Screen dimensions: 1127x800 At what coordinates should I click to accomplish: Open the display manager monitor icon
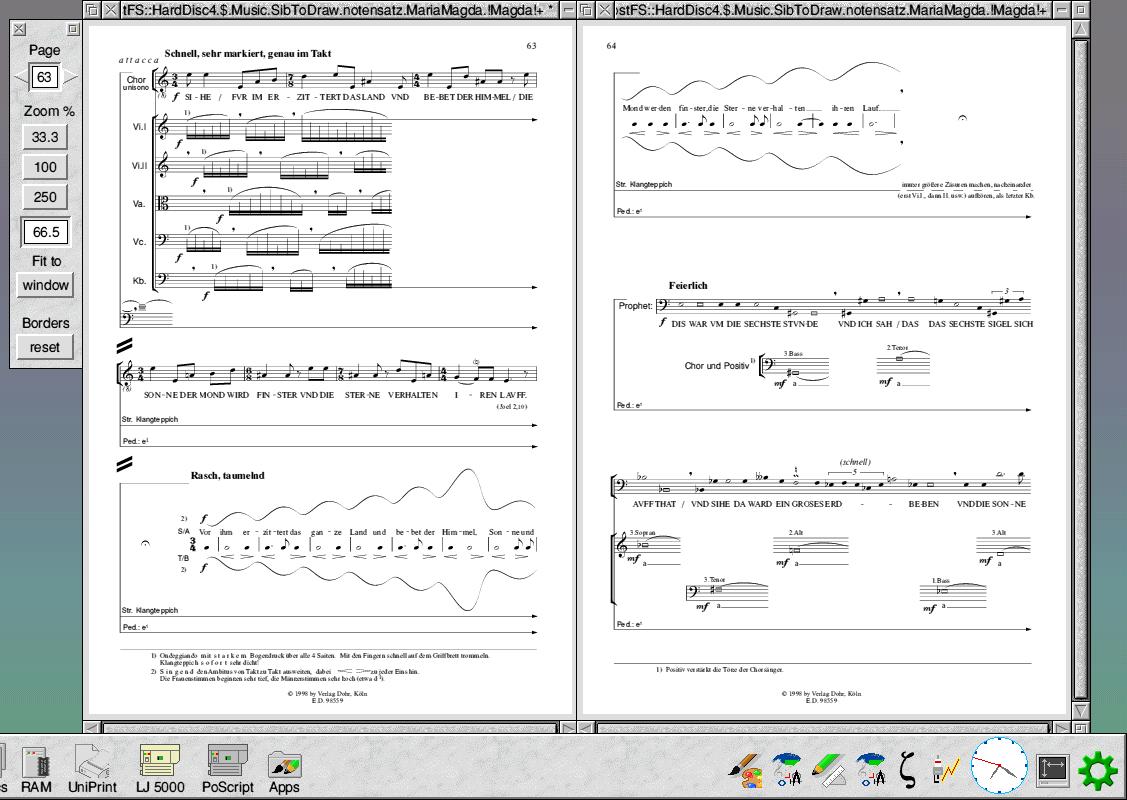click(1052, 770)
